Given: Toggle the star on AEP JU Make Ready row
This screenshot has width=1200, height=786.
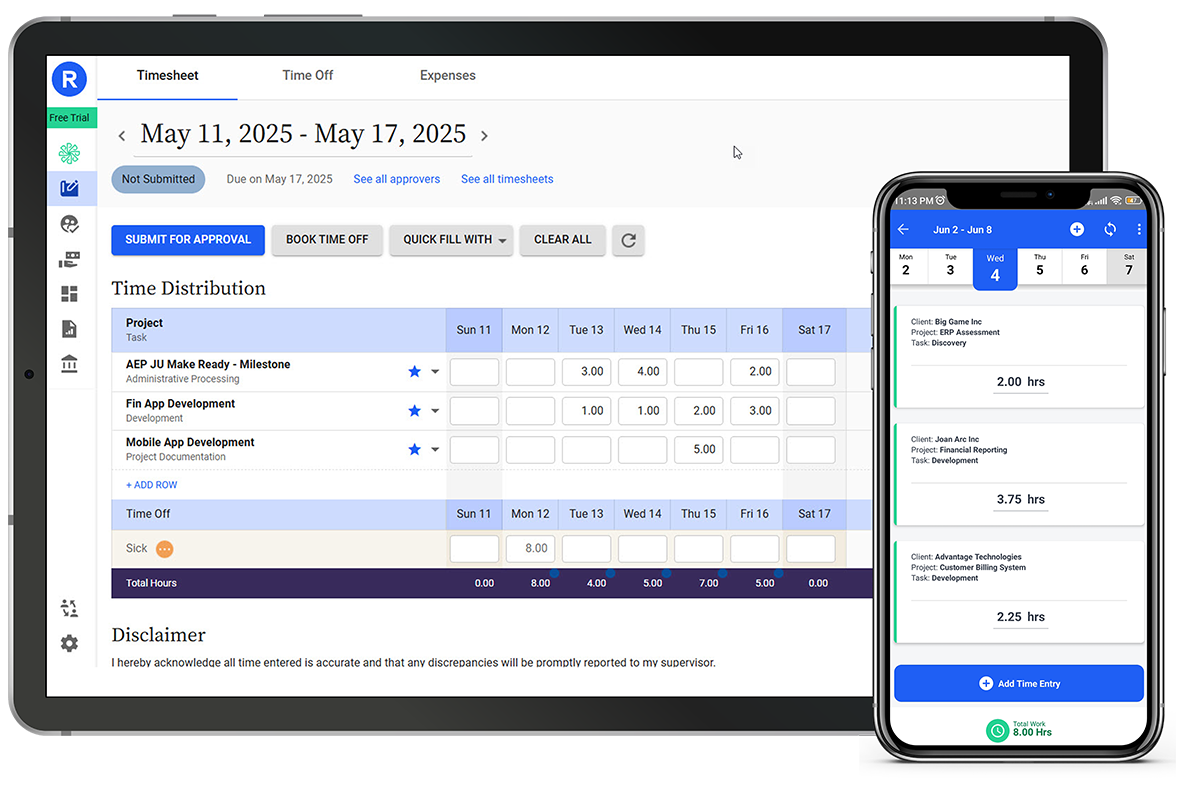Looking at the screenshot, I should (413, 371).
